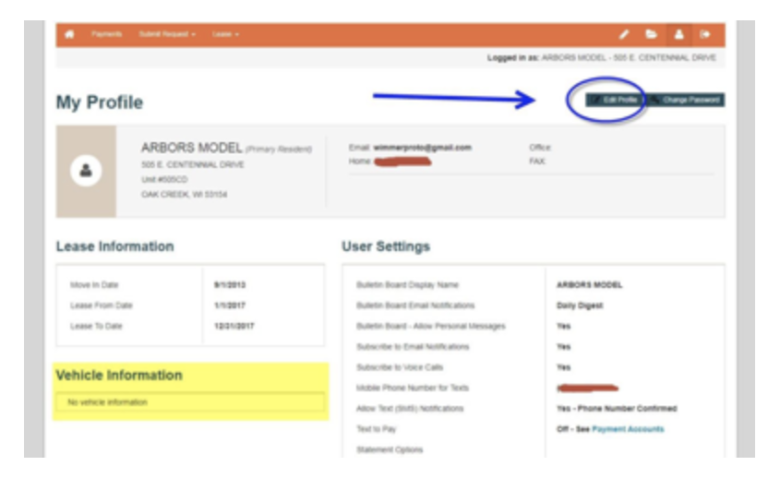Click the Home icon in navbar
This screenshot has height=478, width=768.
tap(70, 34)
